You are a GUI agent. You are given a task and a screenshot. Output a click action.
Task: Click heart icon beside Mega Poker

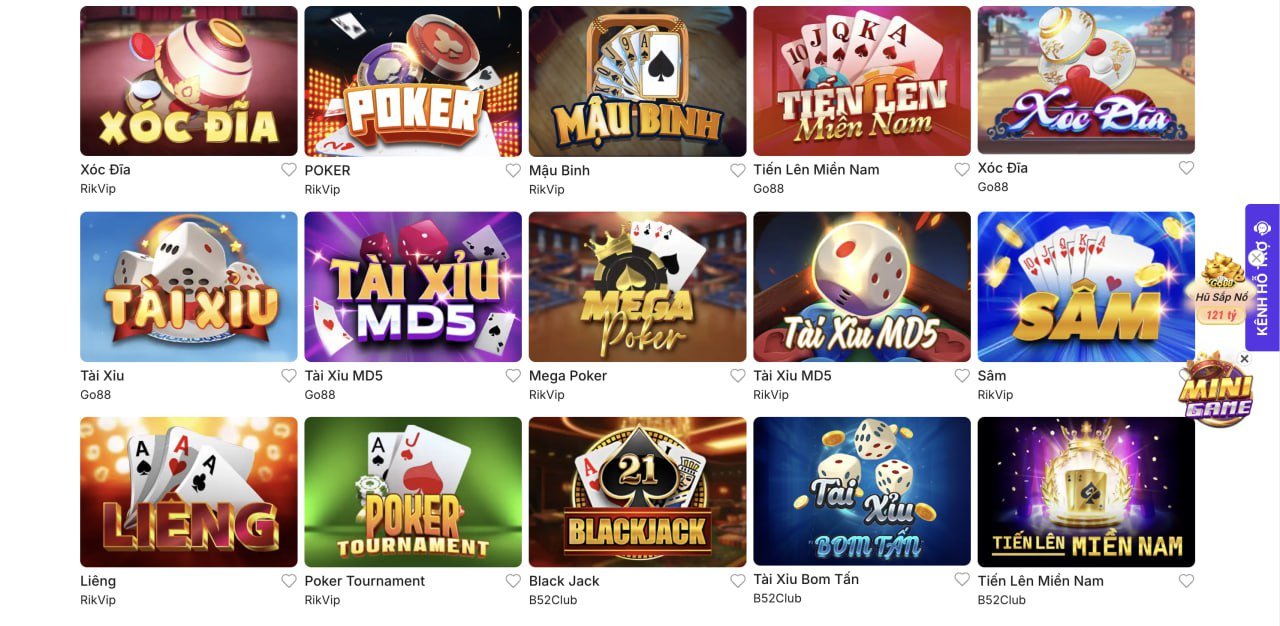[x=738, y=376]
